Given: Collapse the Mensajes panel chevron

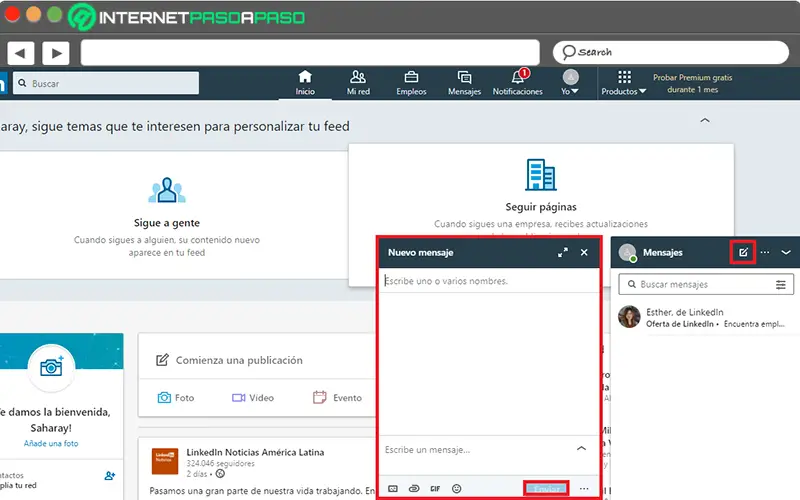Looking at the screenshot, I should click(786, 252).
